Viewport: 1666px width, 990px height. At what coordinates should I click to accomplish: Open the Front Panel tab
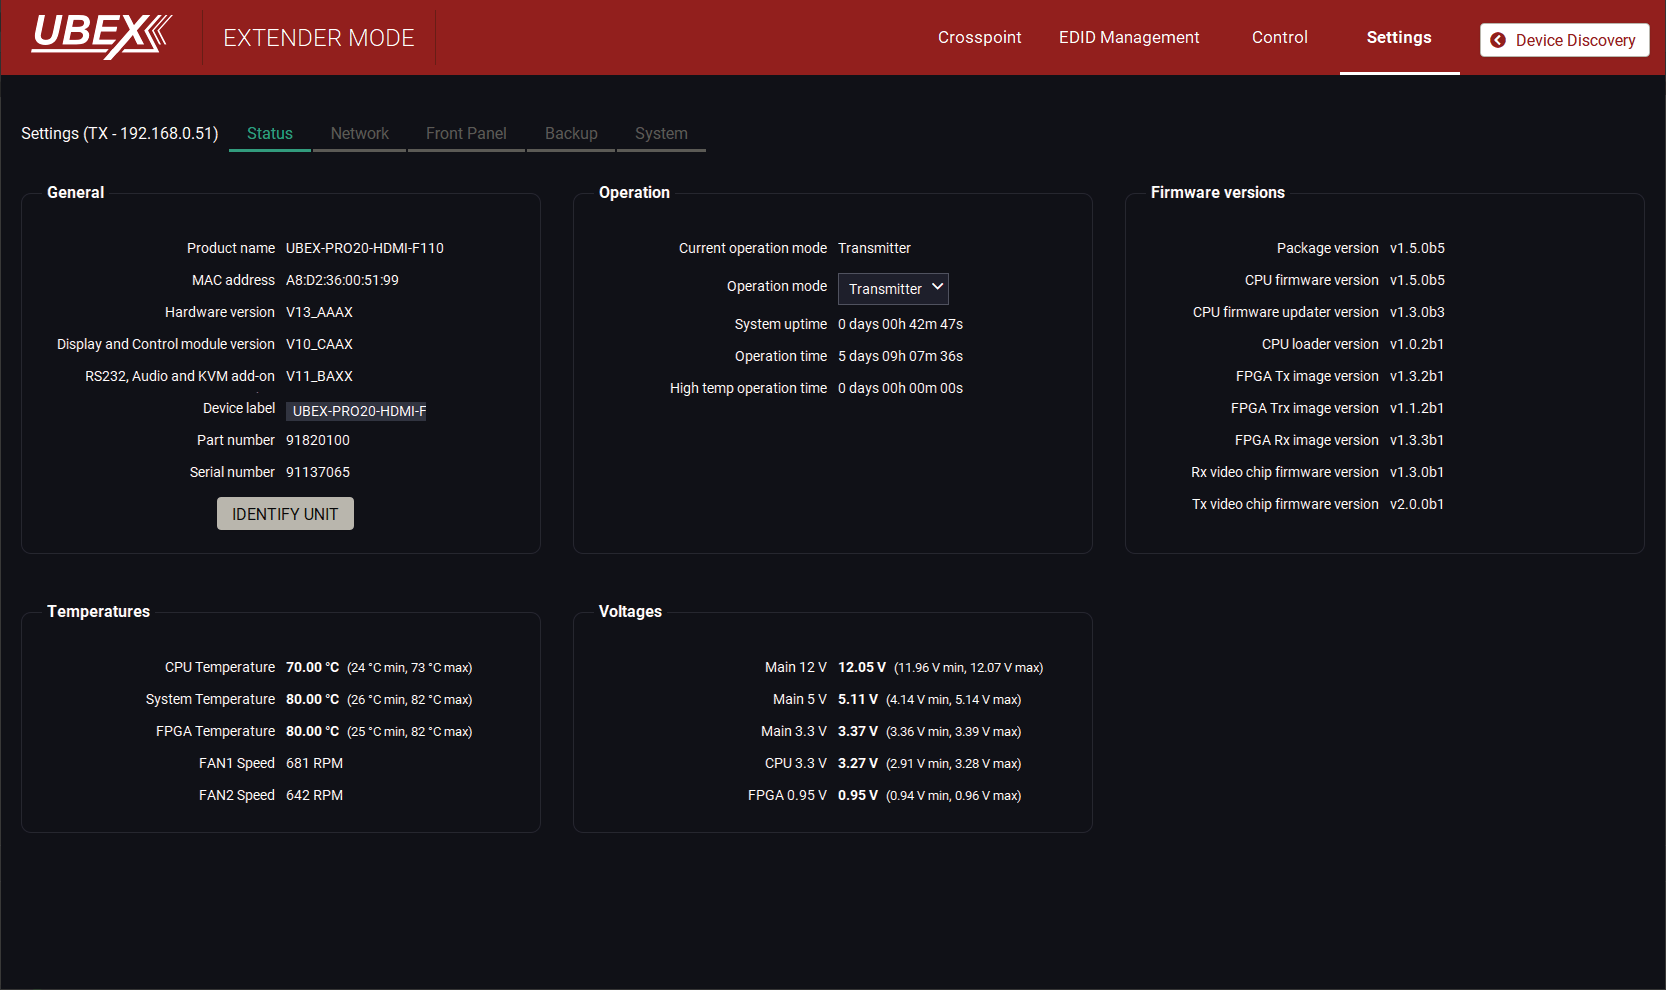[466, 133]
